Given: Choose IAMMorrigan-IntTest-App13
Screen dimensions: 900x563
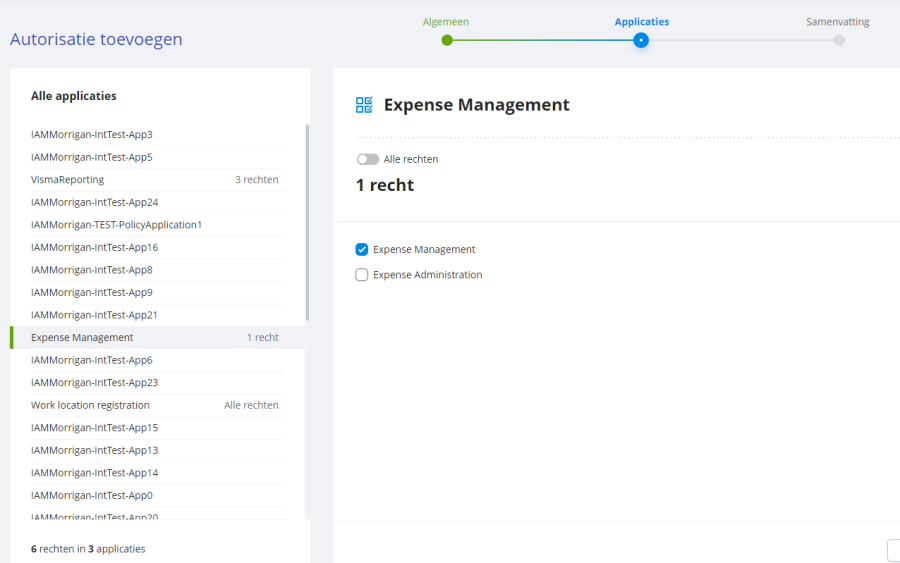Looking at the screenshot, I should pyautogui.click(x=156, y=450).
